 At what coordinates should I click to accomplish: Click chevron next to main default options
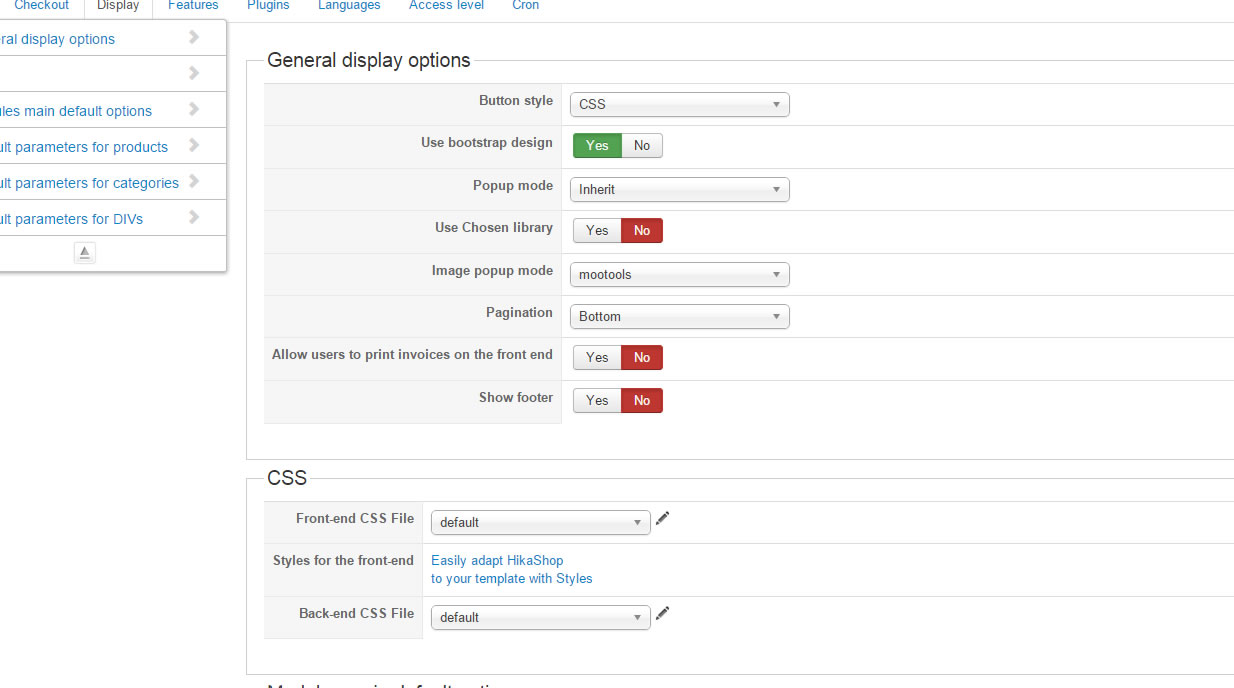click(x=194, y=110)
